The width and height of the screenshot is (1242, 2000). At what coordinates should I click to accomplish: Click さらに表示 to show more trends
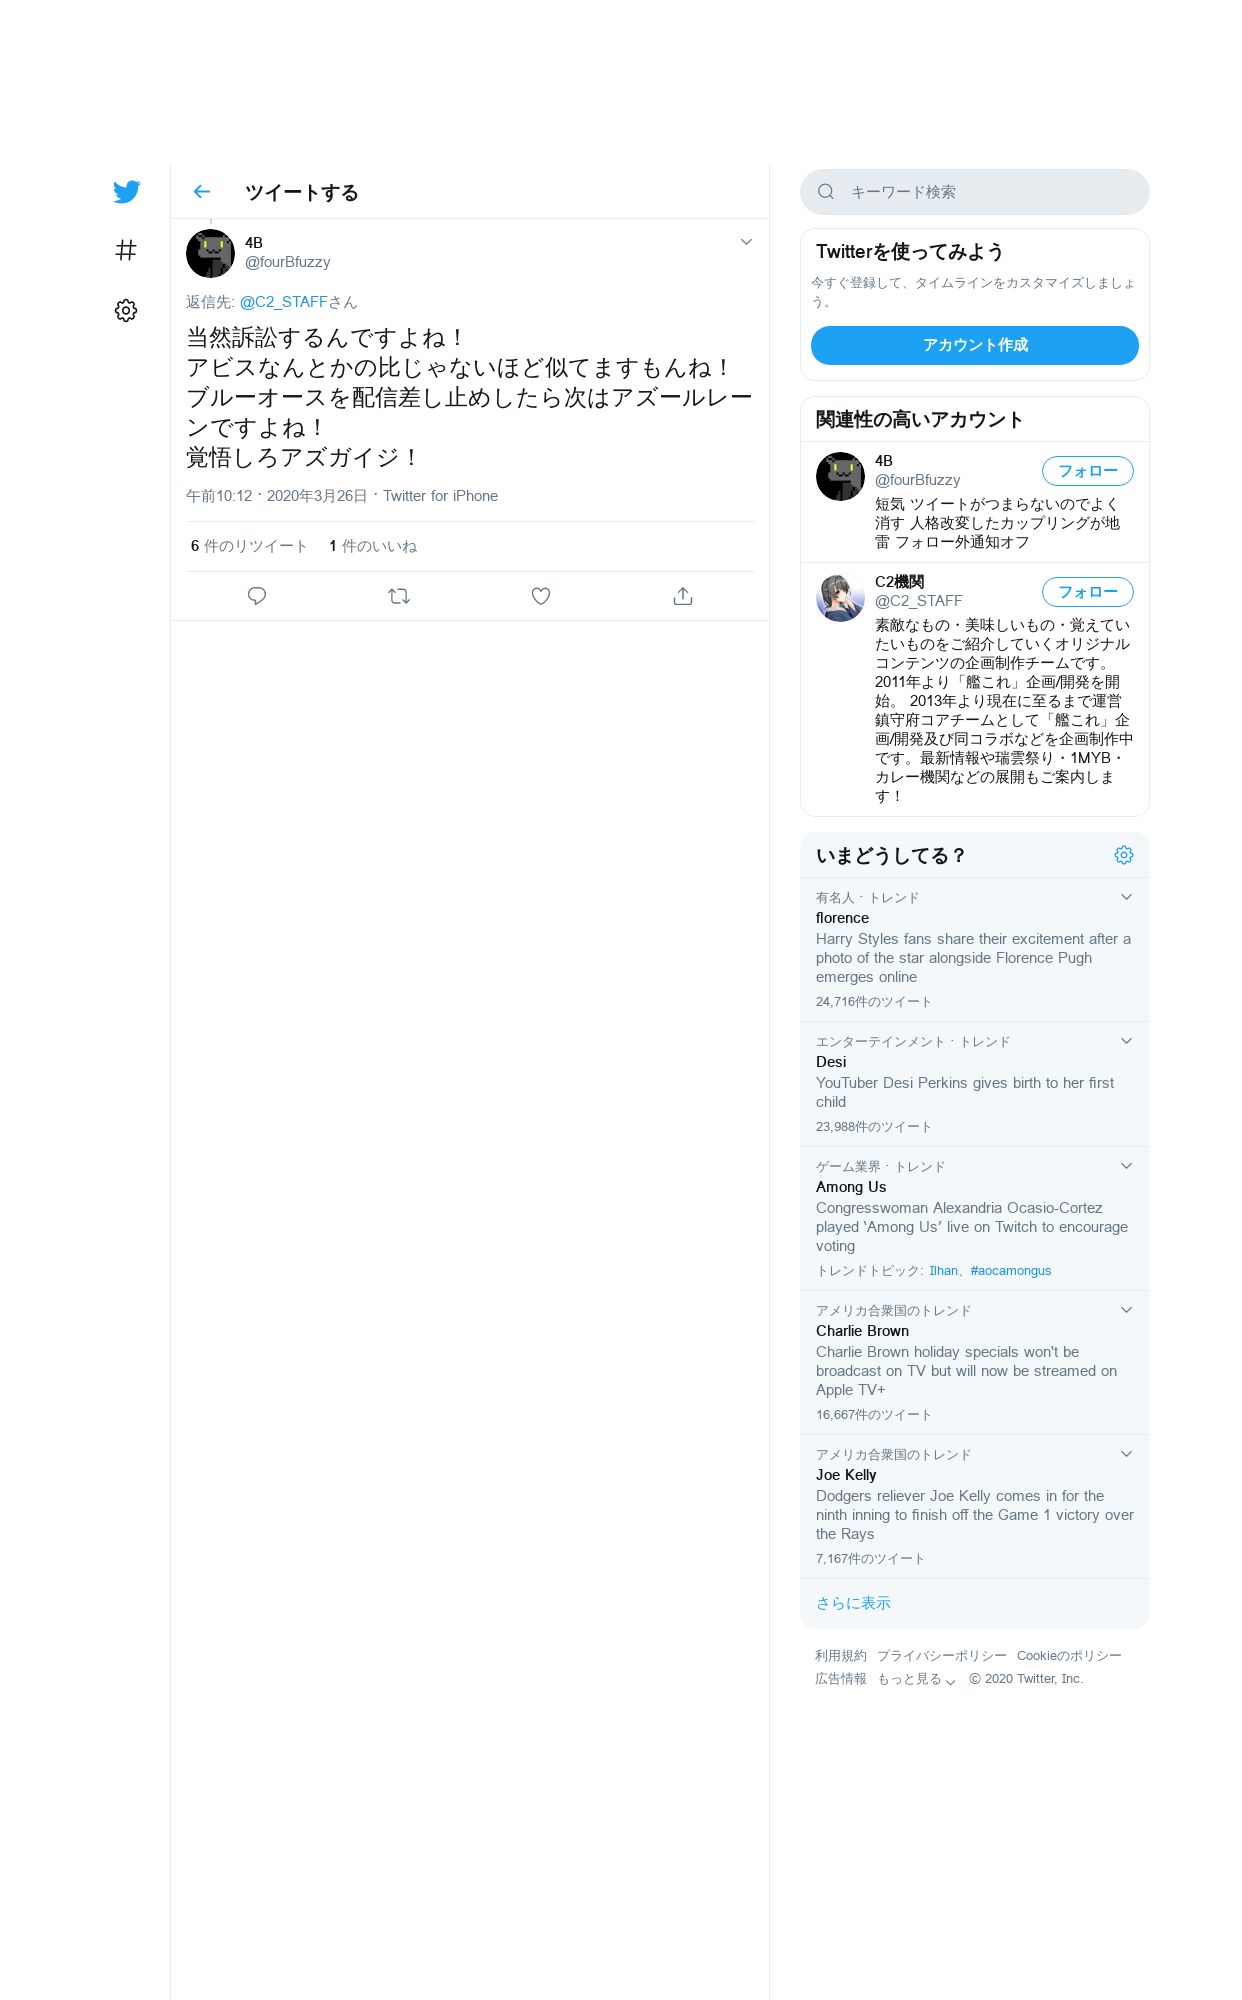pyautogui.click(x=853, y=1603)
